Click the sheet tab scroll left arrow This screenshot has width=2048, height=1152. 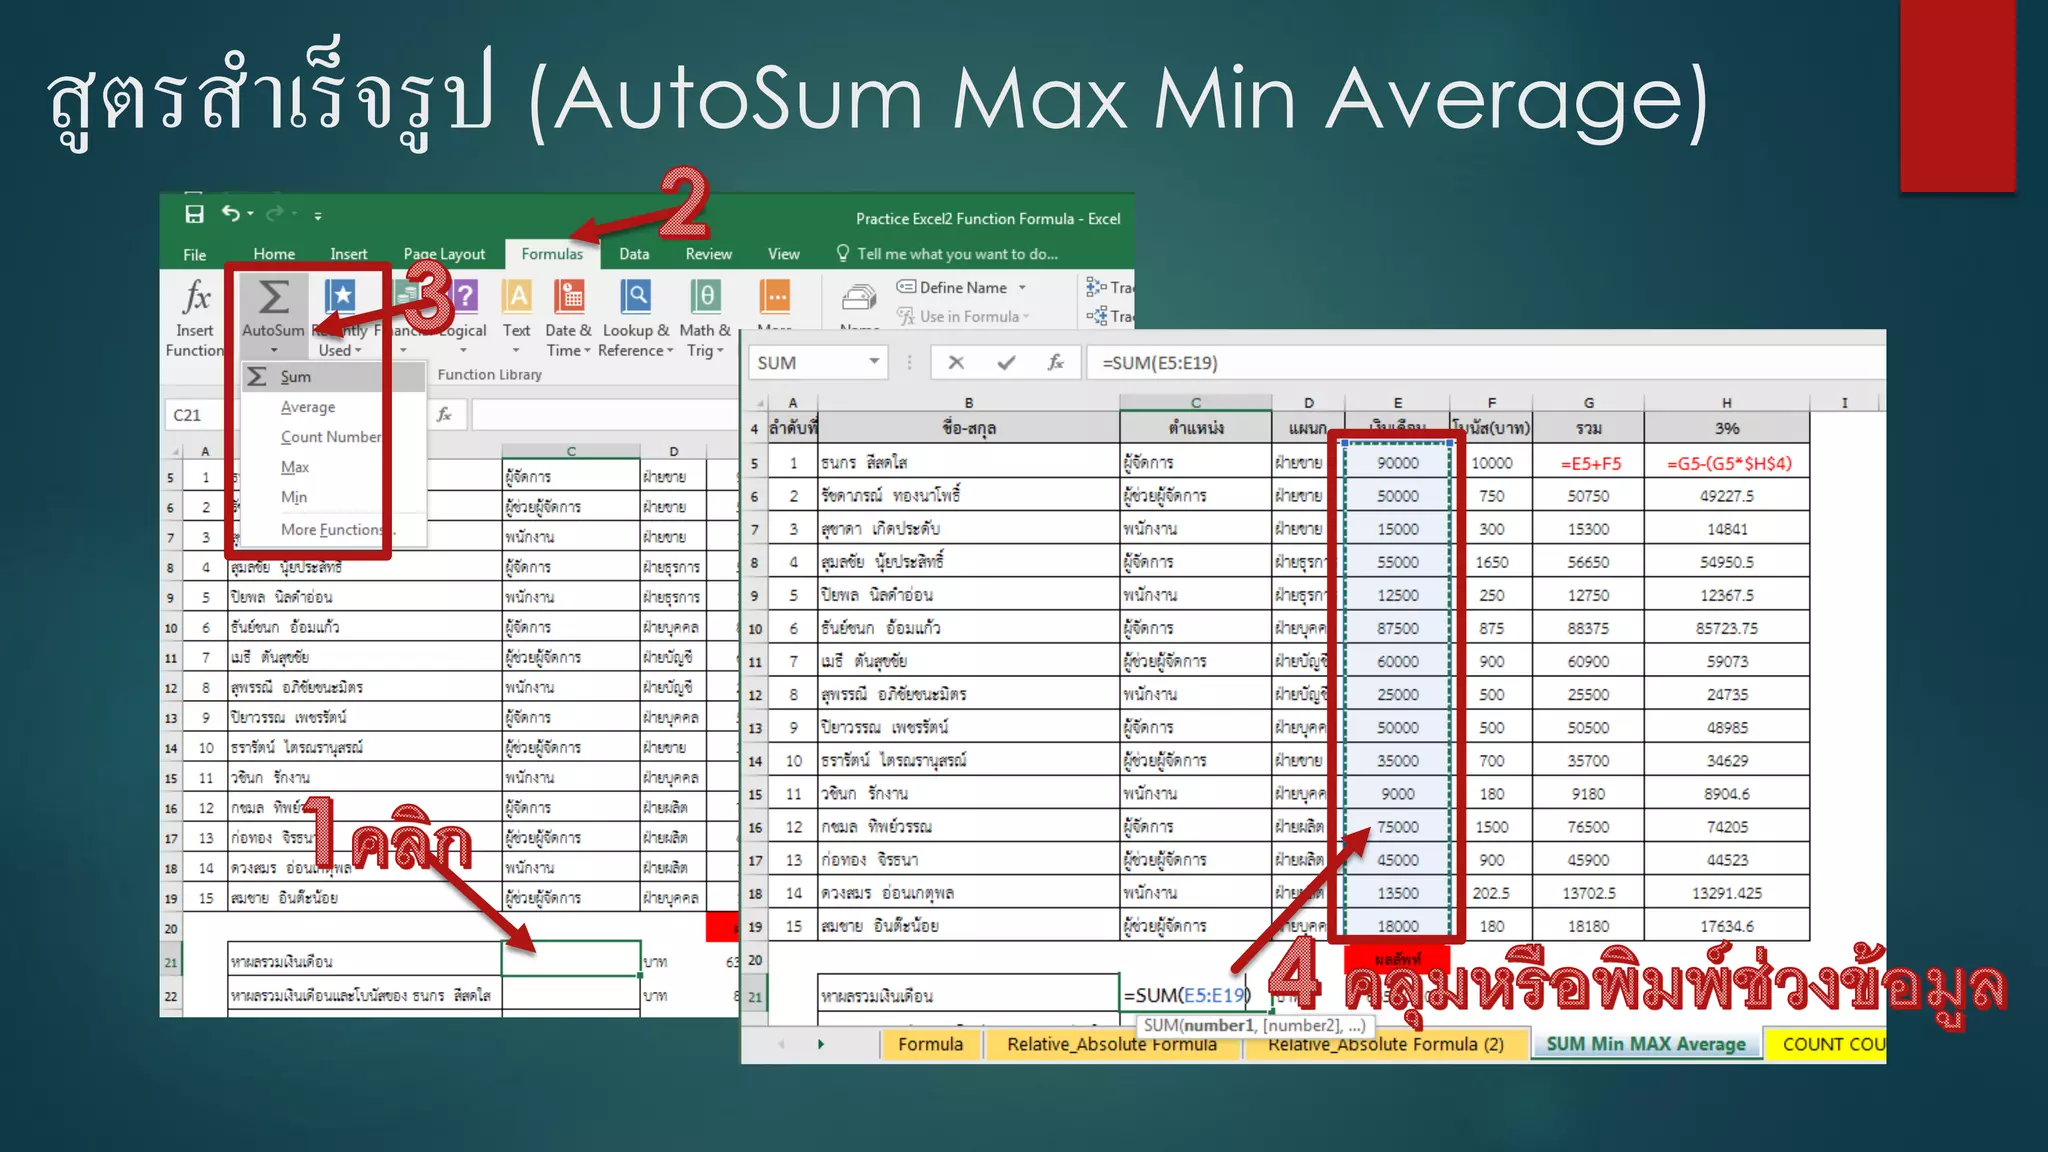click(781, 1044)
